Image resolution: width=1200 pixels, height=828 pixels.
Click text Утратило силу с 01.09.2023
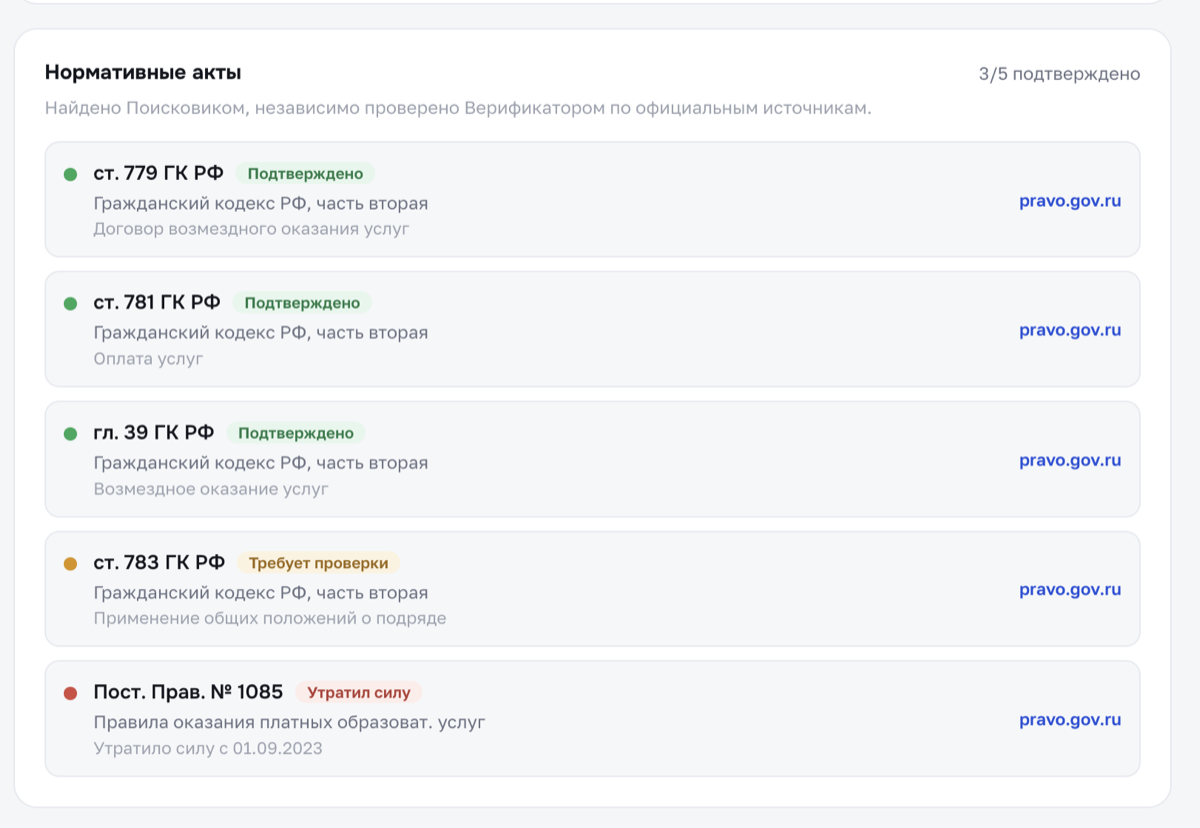tap(208, 748)
